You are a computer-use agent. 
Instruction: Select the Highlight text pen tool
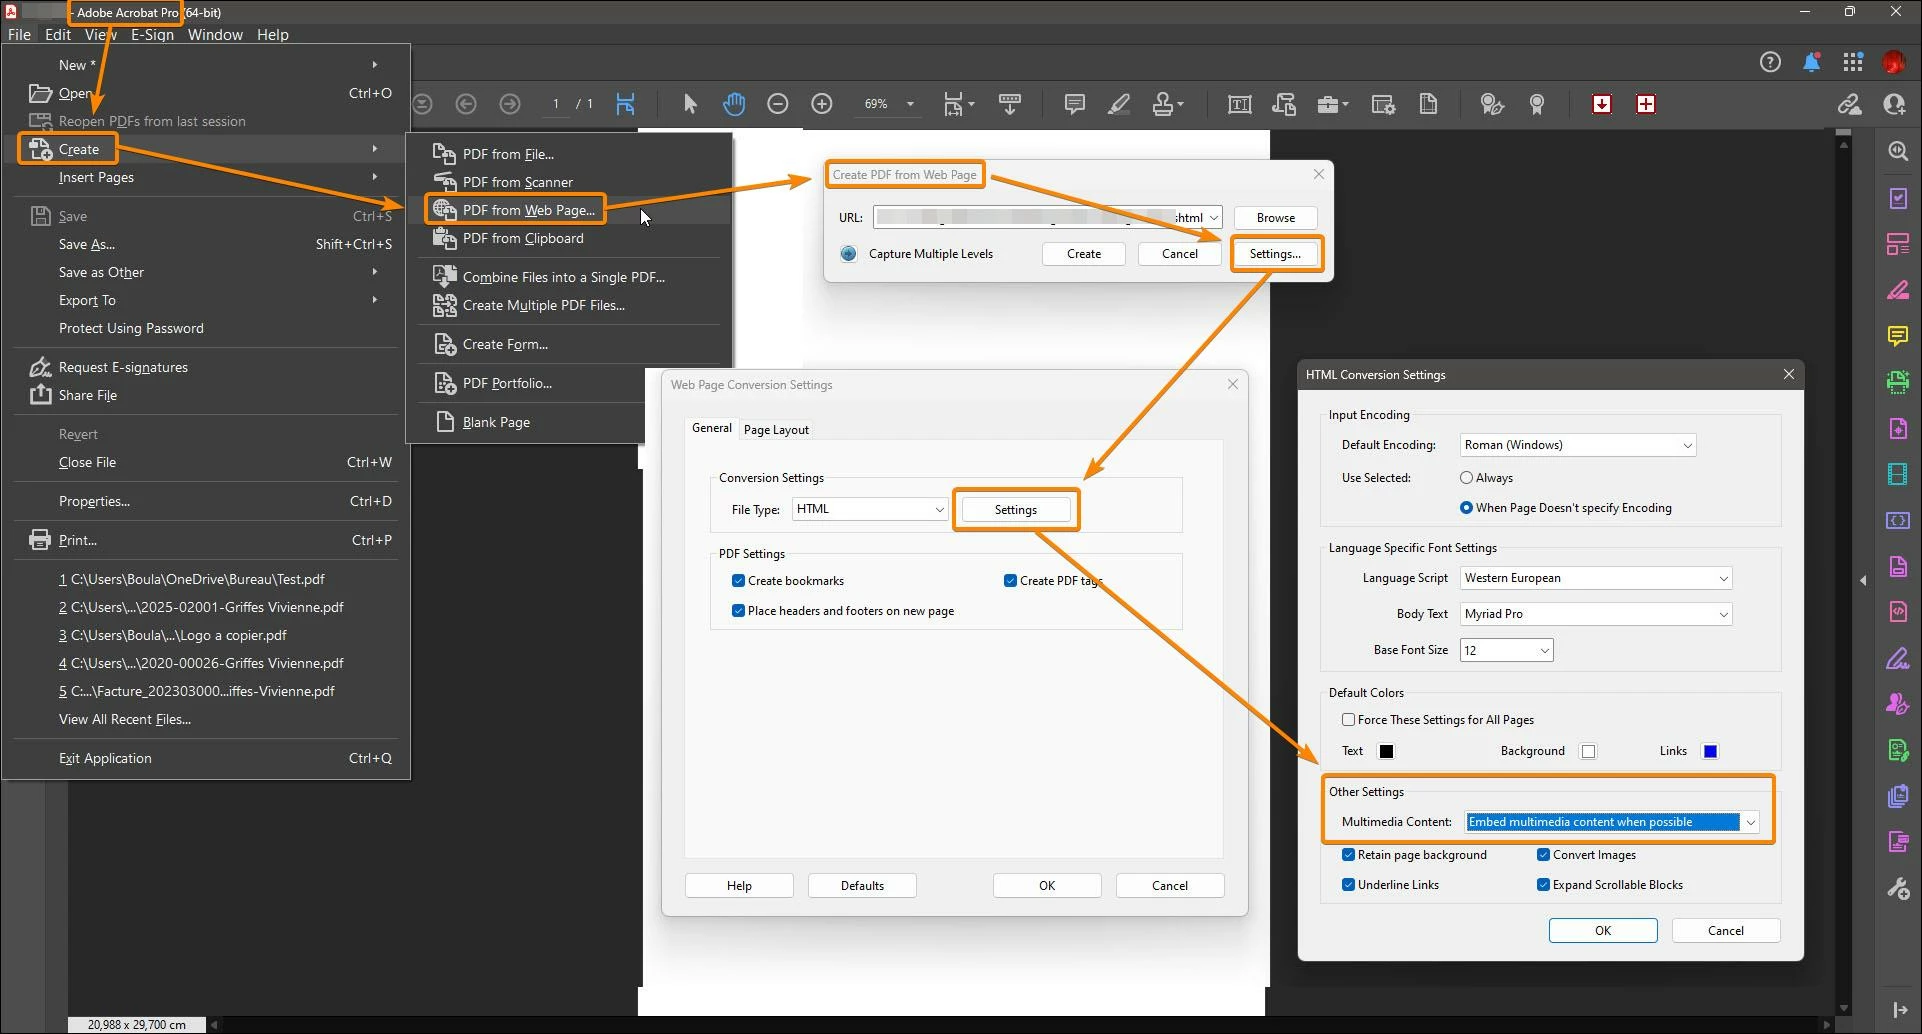tap(1119, 104)
